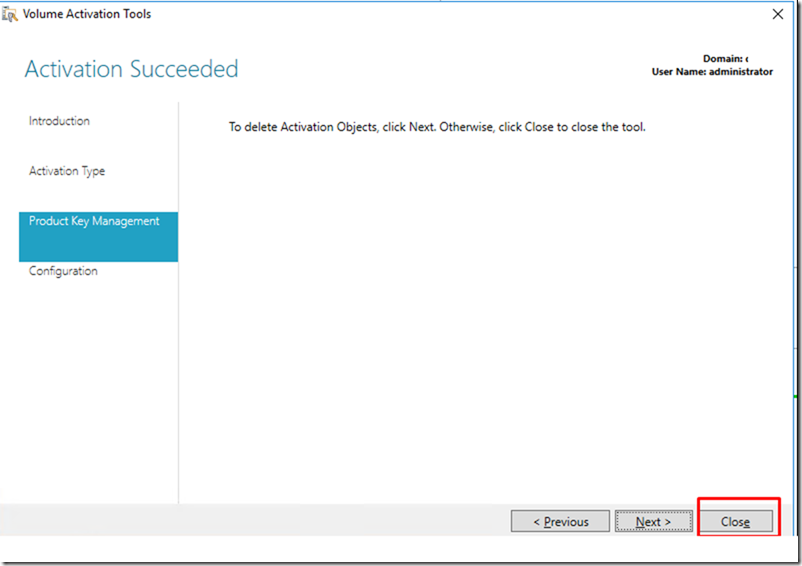802x566 pixels.
Task: Click the User Name: administrator text
Action: click(x=712, y=72)
